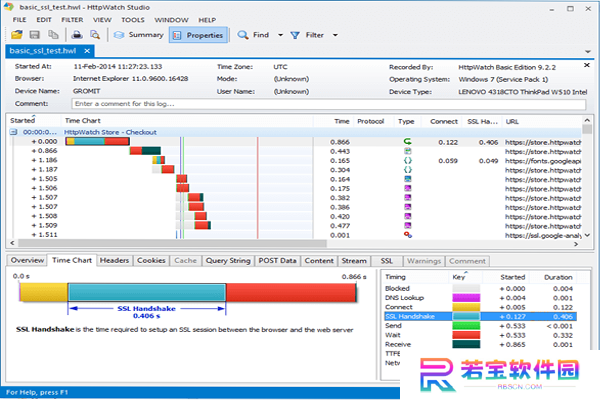Expand the Find dropdown arrow

280,35
